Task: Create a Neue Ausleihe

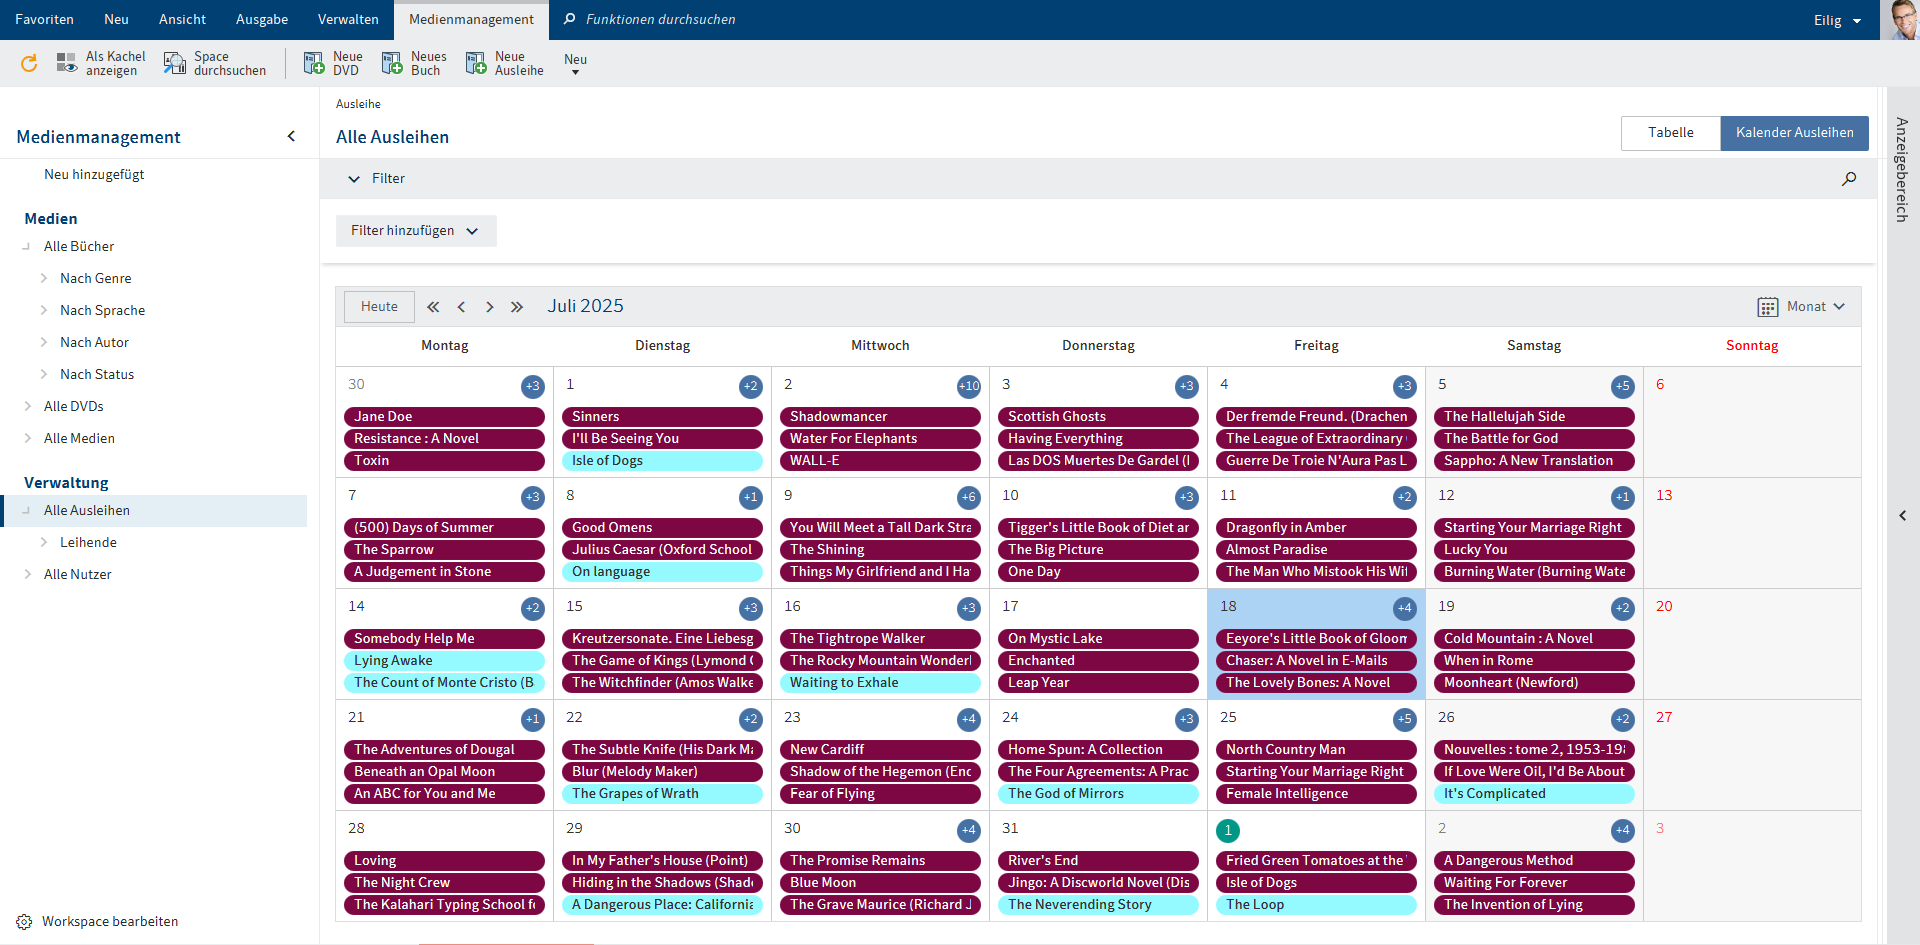Action: [x=476, y=64]
